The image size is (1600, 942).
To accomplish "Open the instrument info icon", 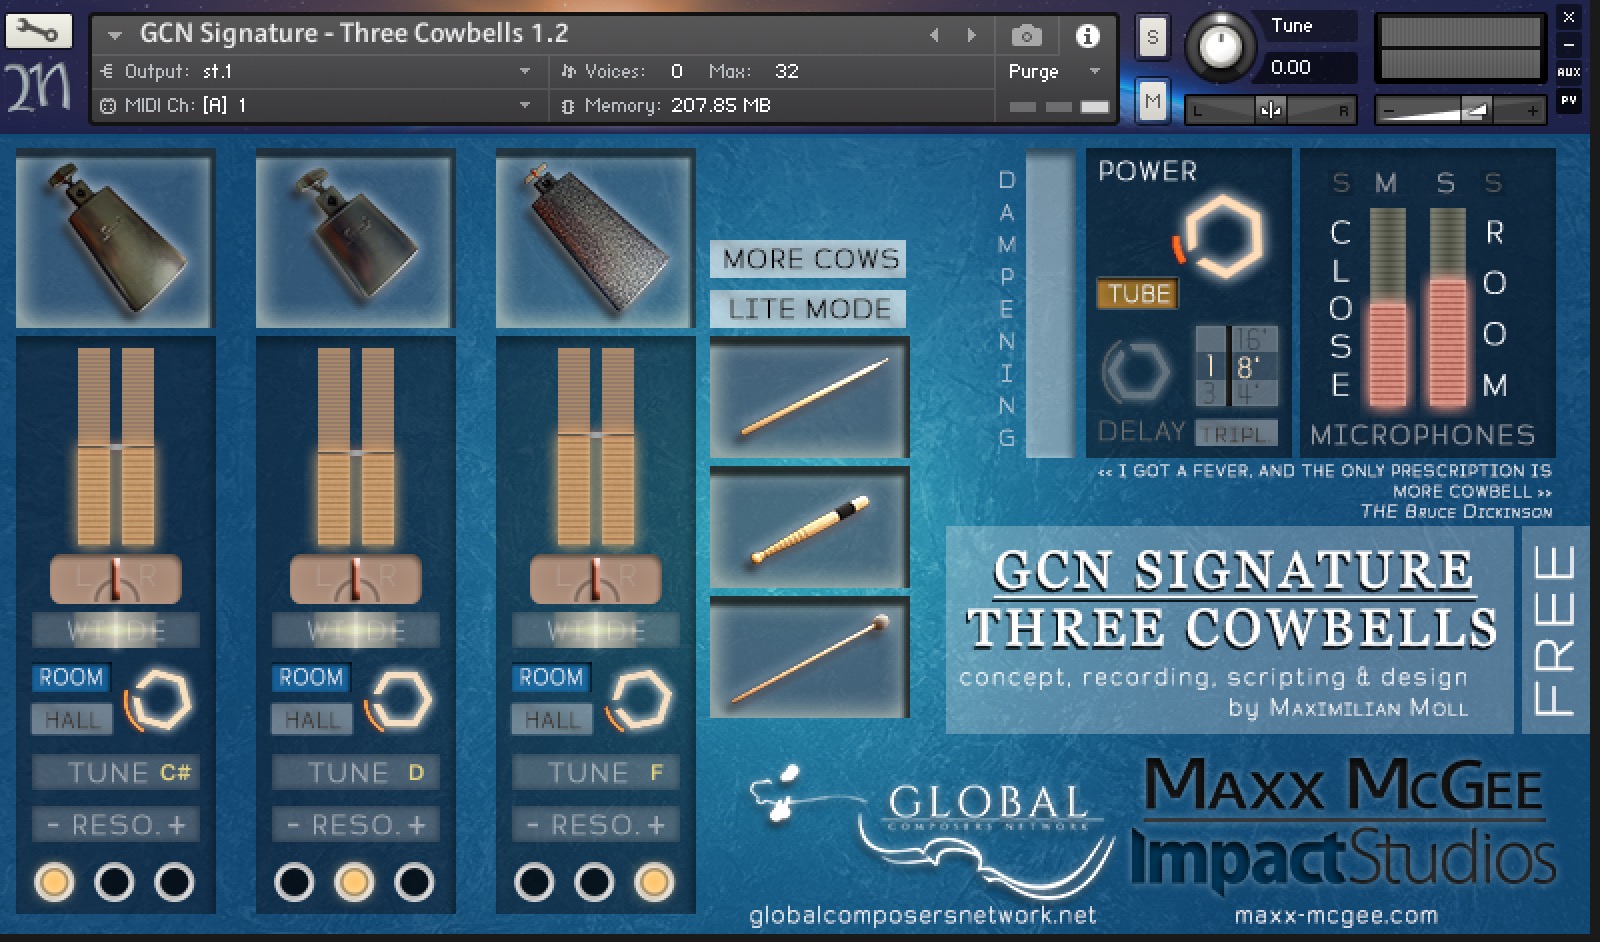I will click(1087, 36).
